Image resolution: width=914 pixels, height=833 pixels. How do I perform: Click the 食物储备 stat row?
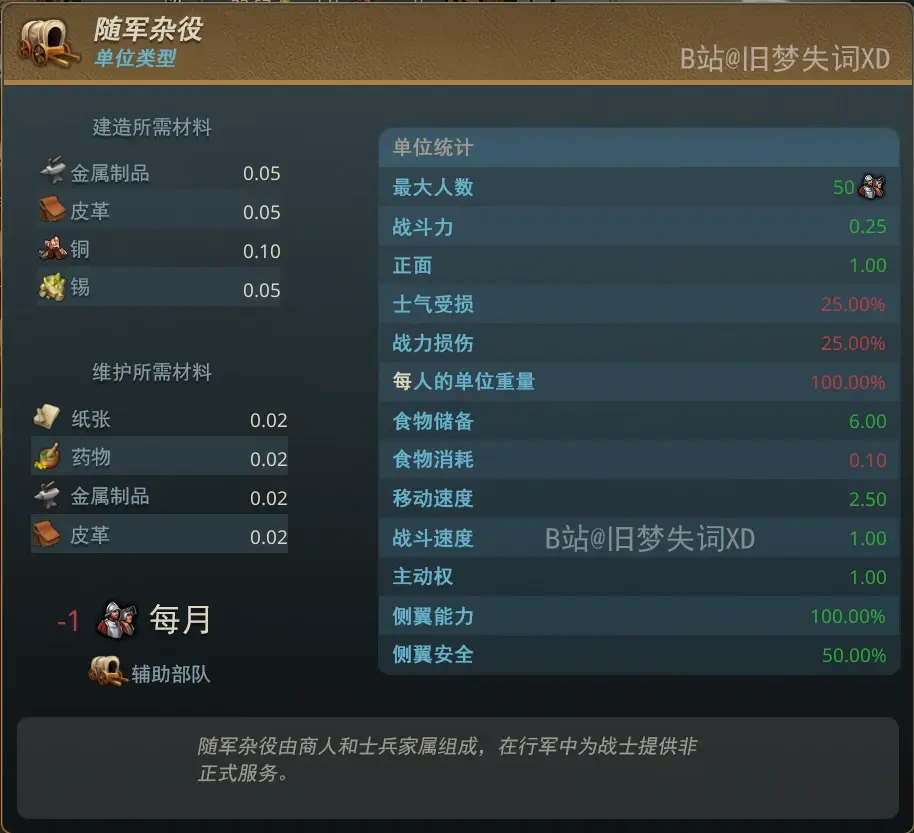639,421
